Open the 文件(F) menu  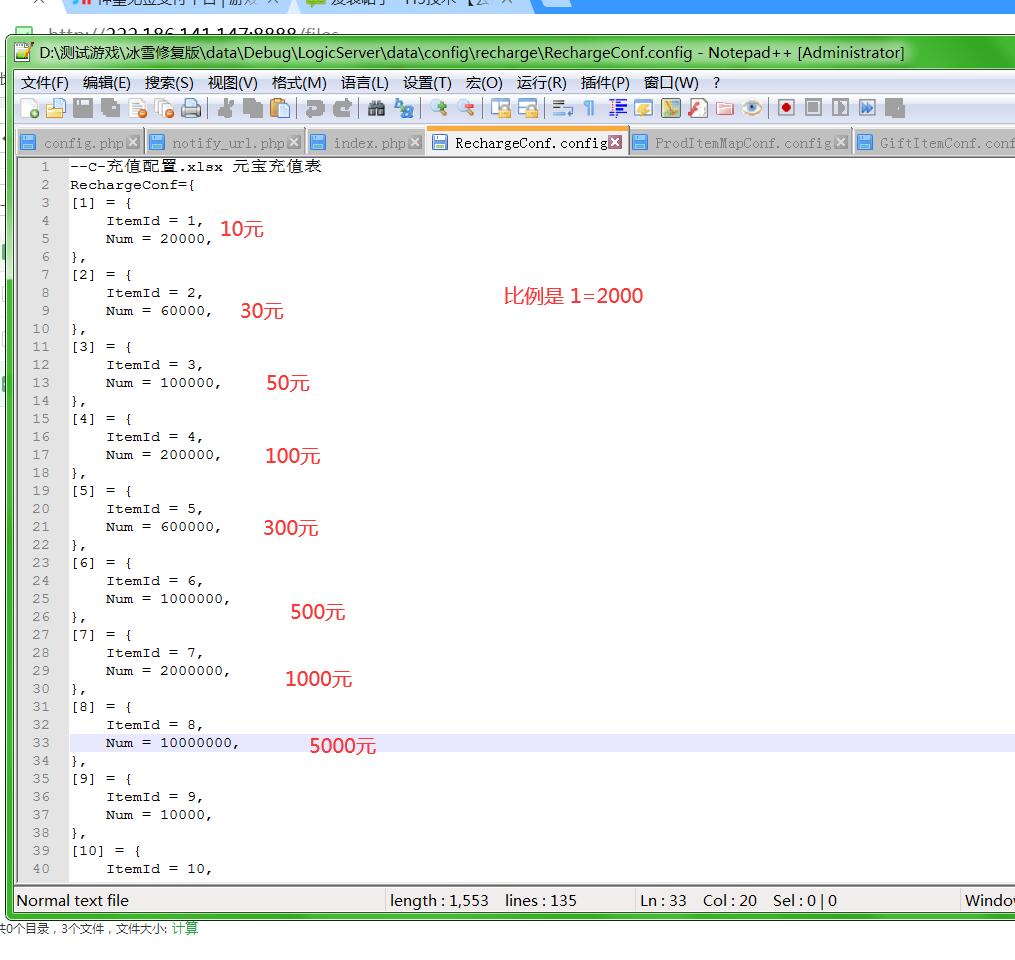[x=45, y=83]
